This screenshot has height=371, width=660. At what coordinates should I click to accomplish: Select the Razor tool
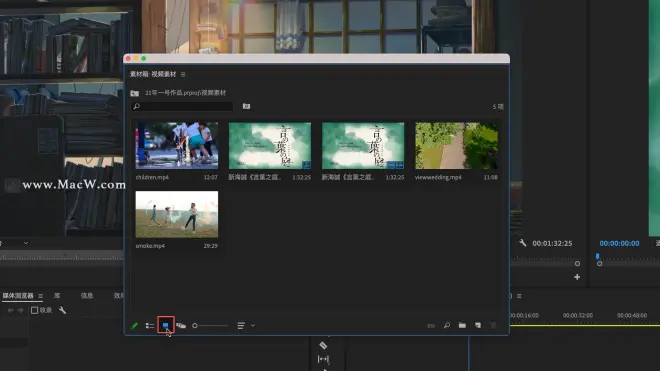(x=323, y=345)
